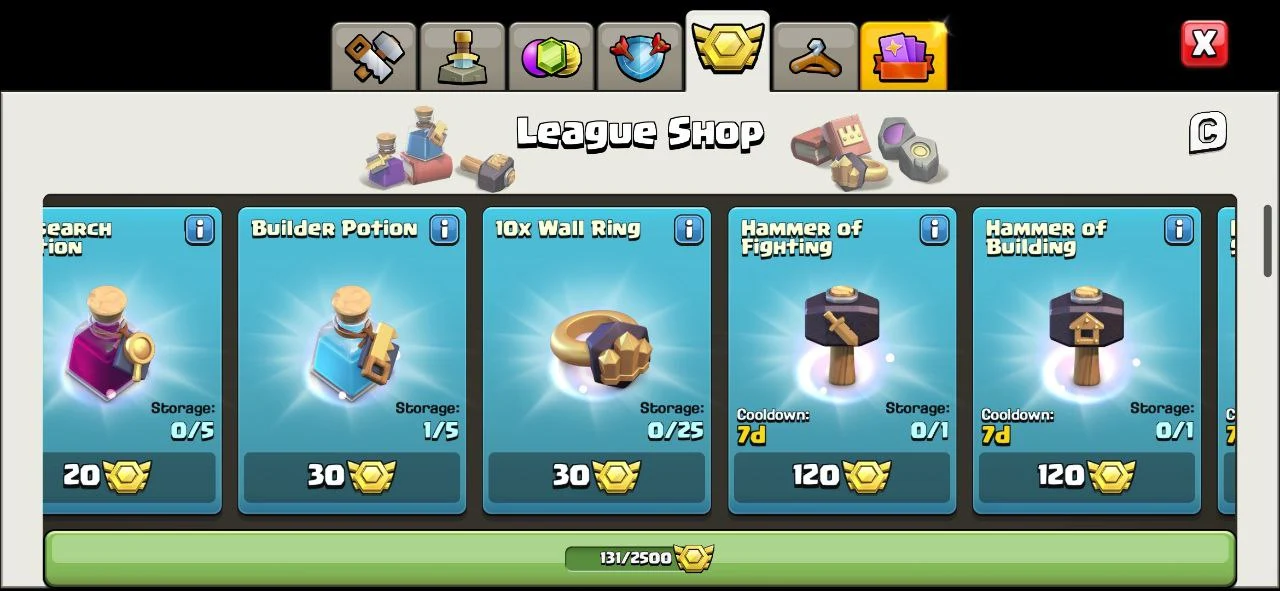
Task: Purchase Hammer of Fighting for 120 medals
Action: 842,476
